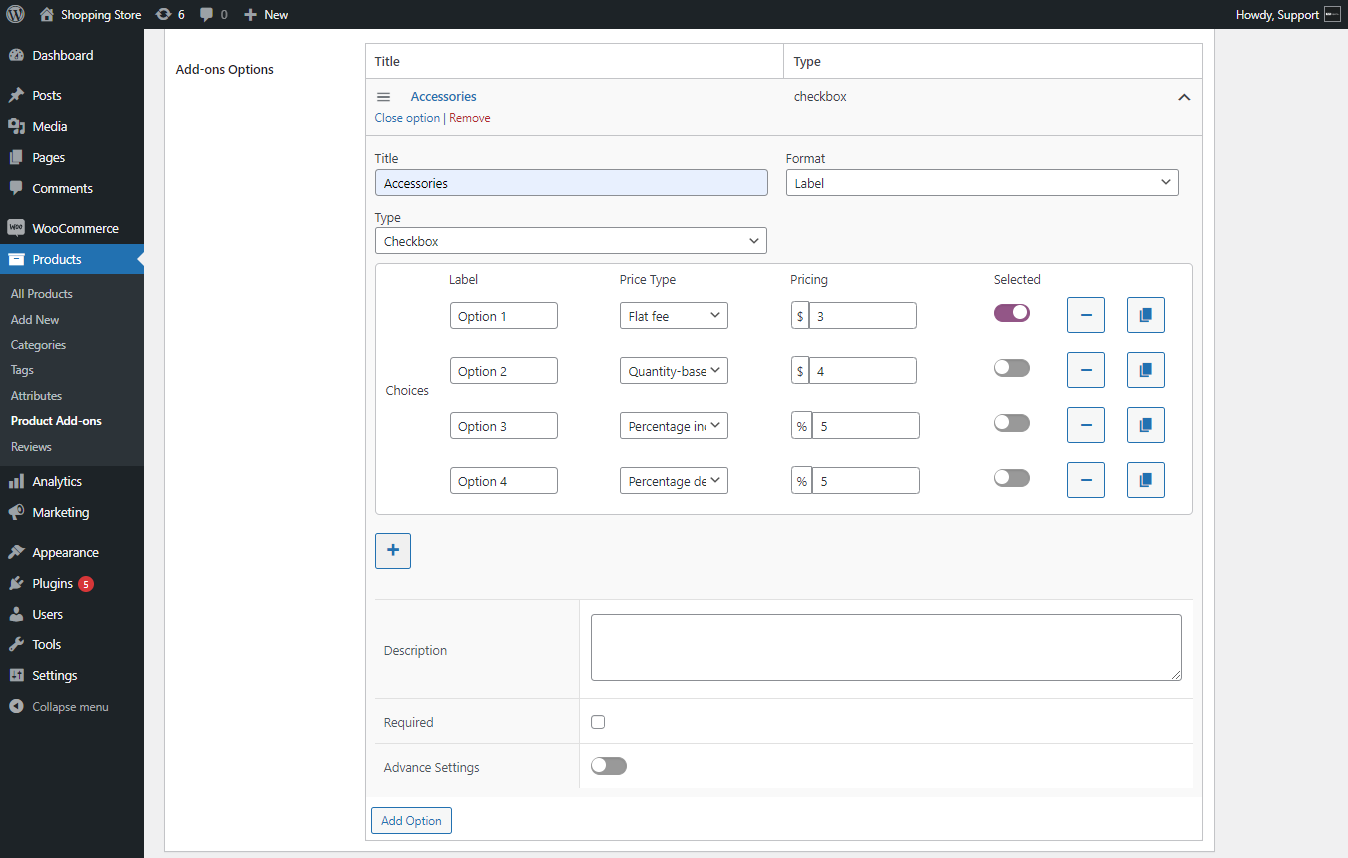Open Quantity-based price type dropdown for Option 2
The height and width of the screenshot is (858, 1348).
674,371
